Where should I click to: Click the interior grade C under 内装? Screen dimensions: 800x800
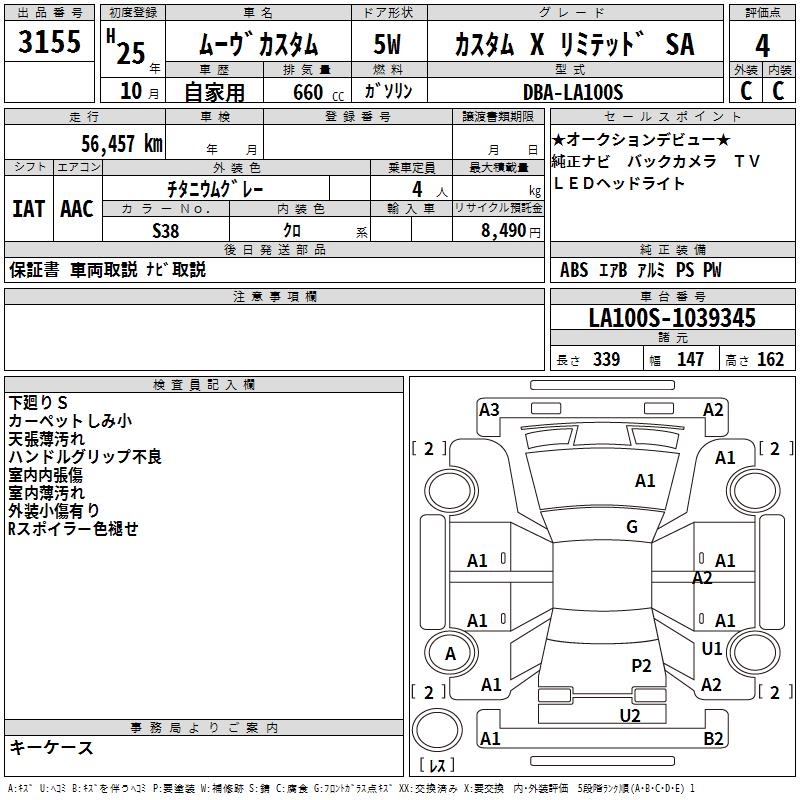(x=778, y=91)
